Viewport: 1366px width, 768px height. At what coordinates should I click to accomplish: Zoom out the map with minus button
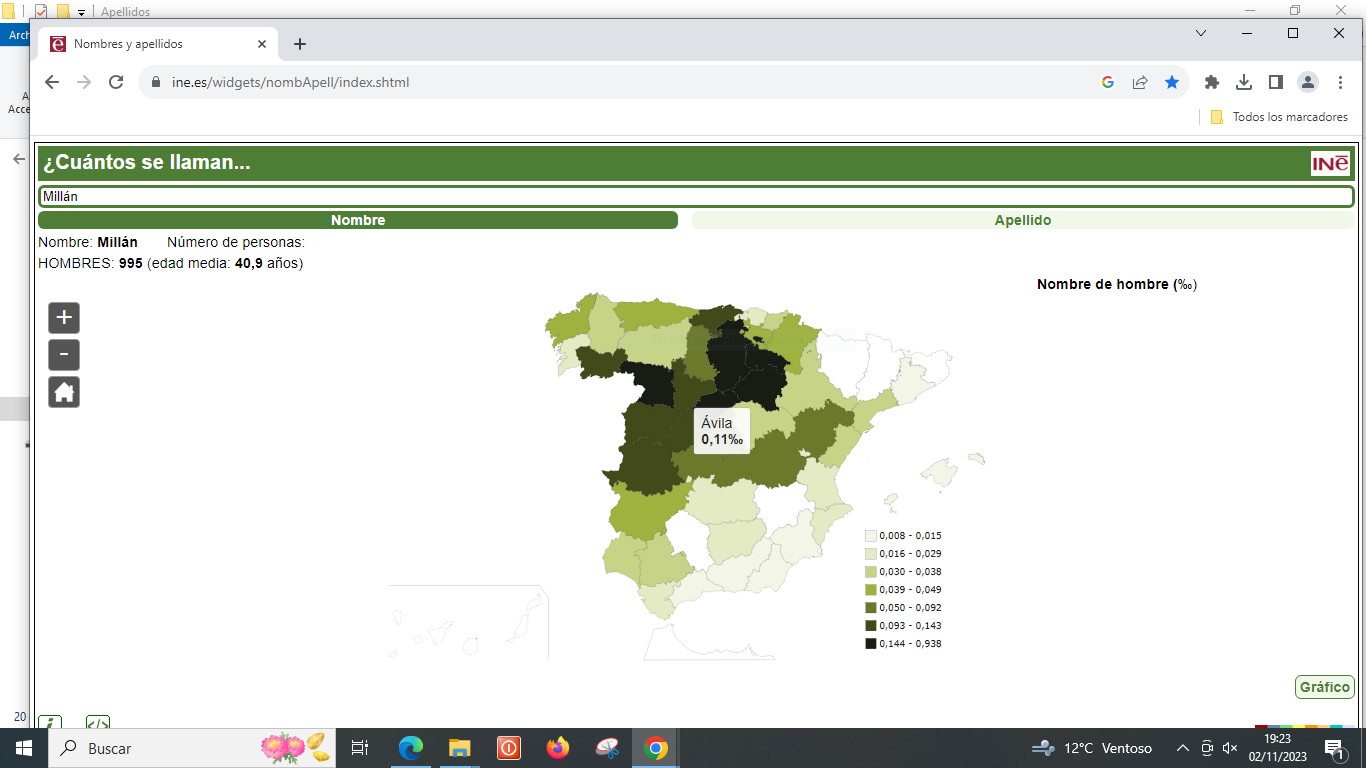coord(64,355)
